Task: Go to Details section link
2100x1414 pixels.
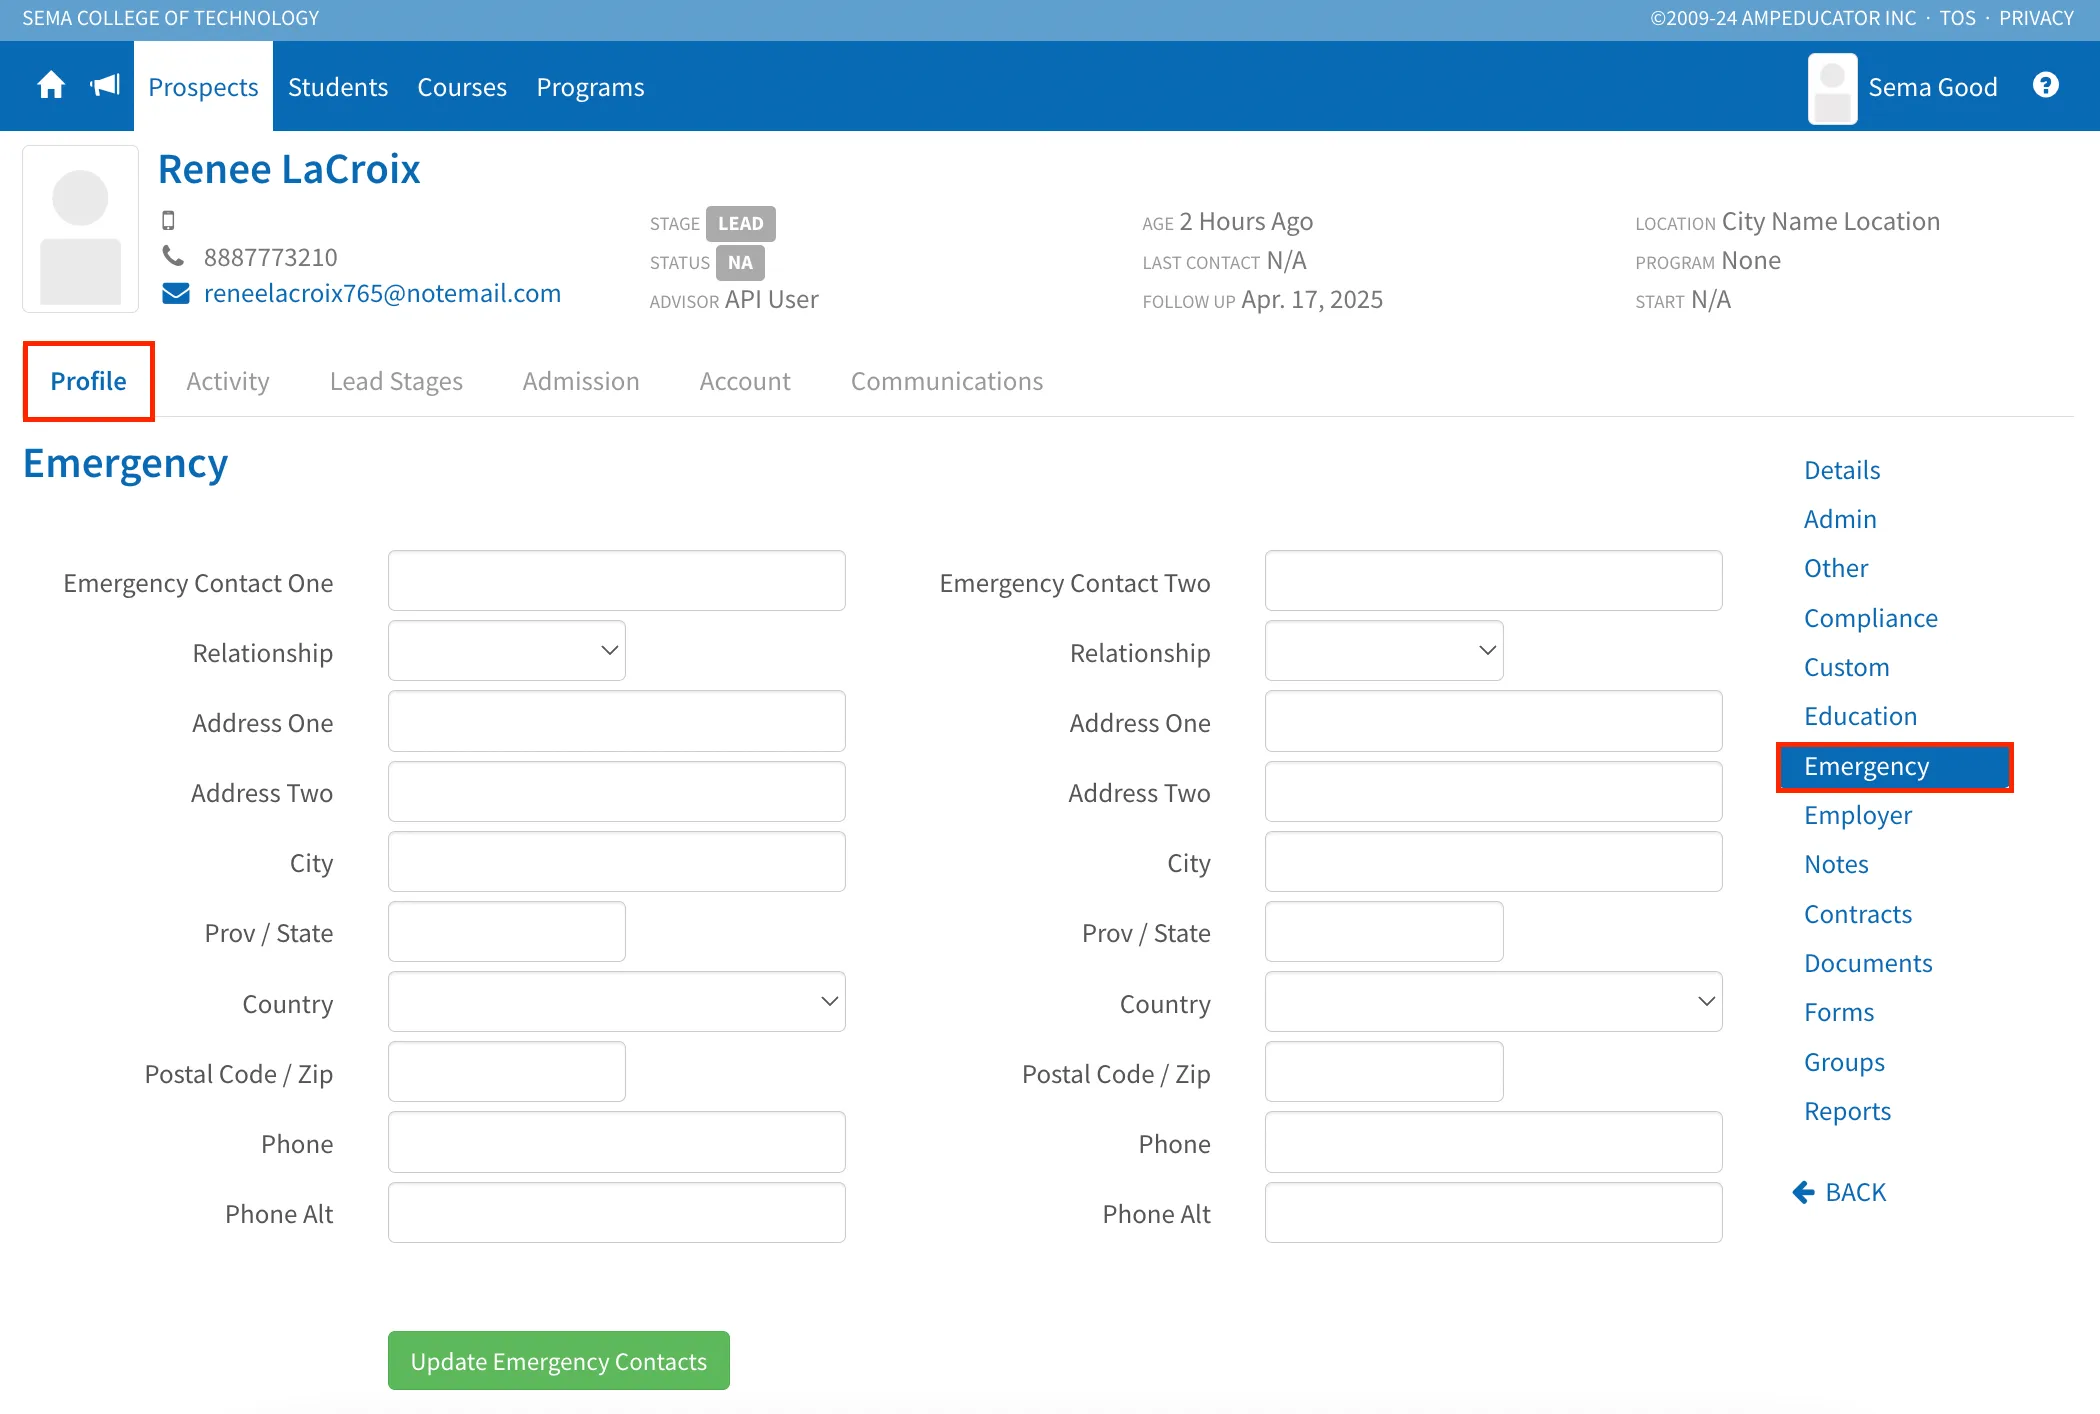Action: point(1842,470)
